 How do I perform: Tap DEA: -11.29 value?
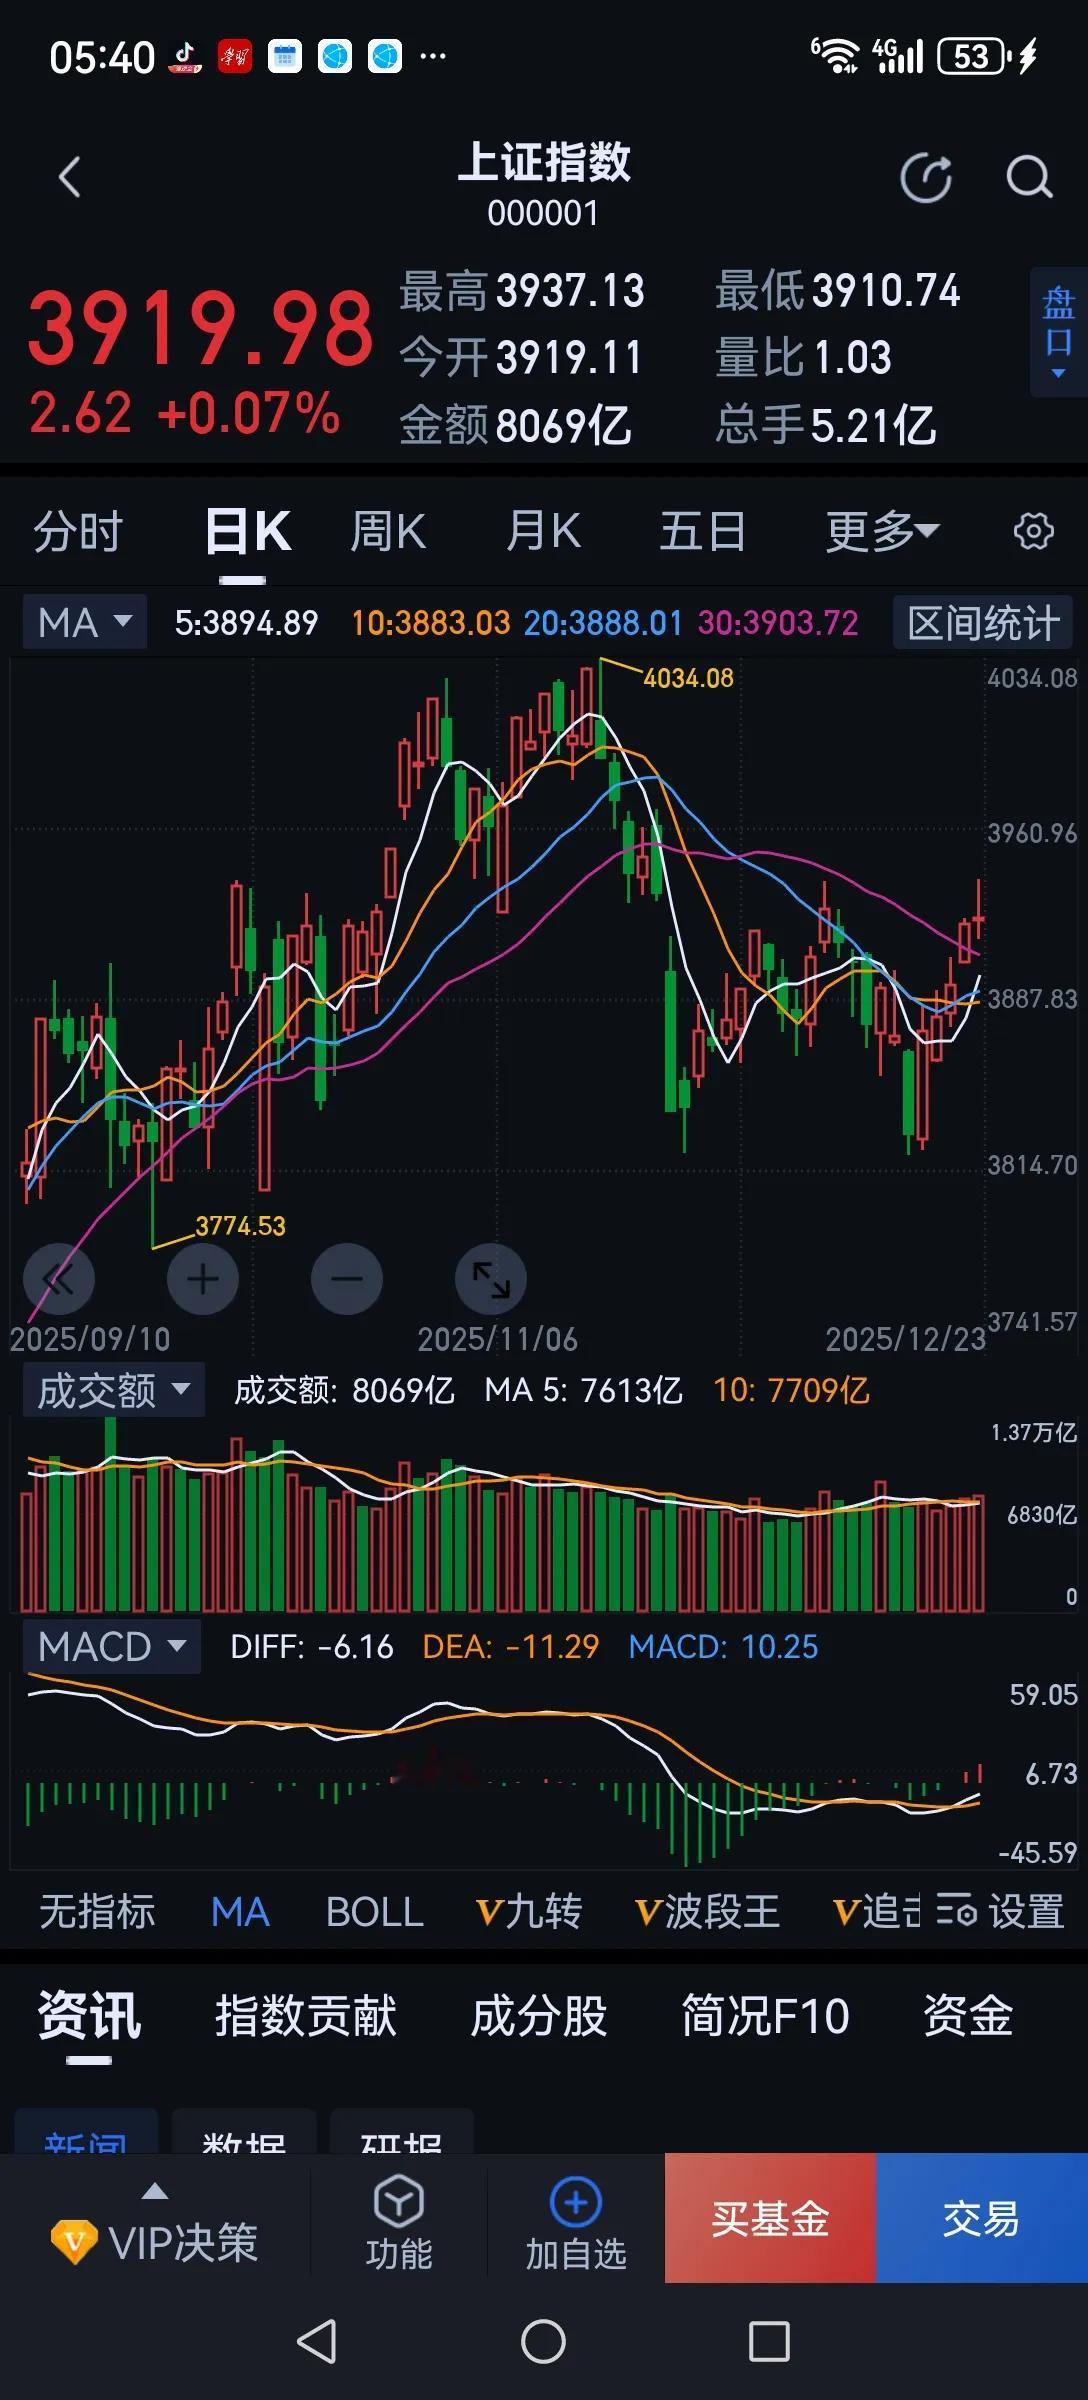click(x=511, y=1647)
